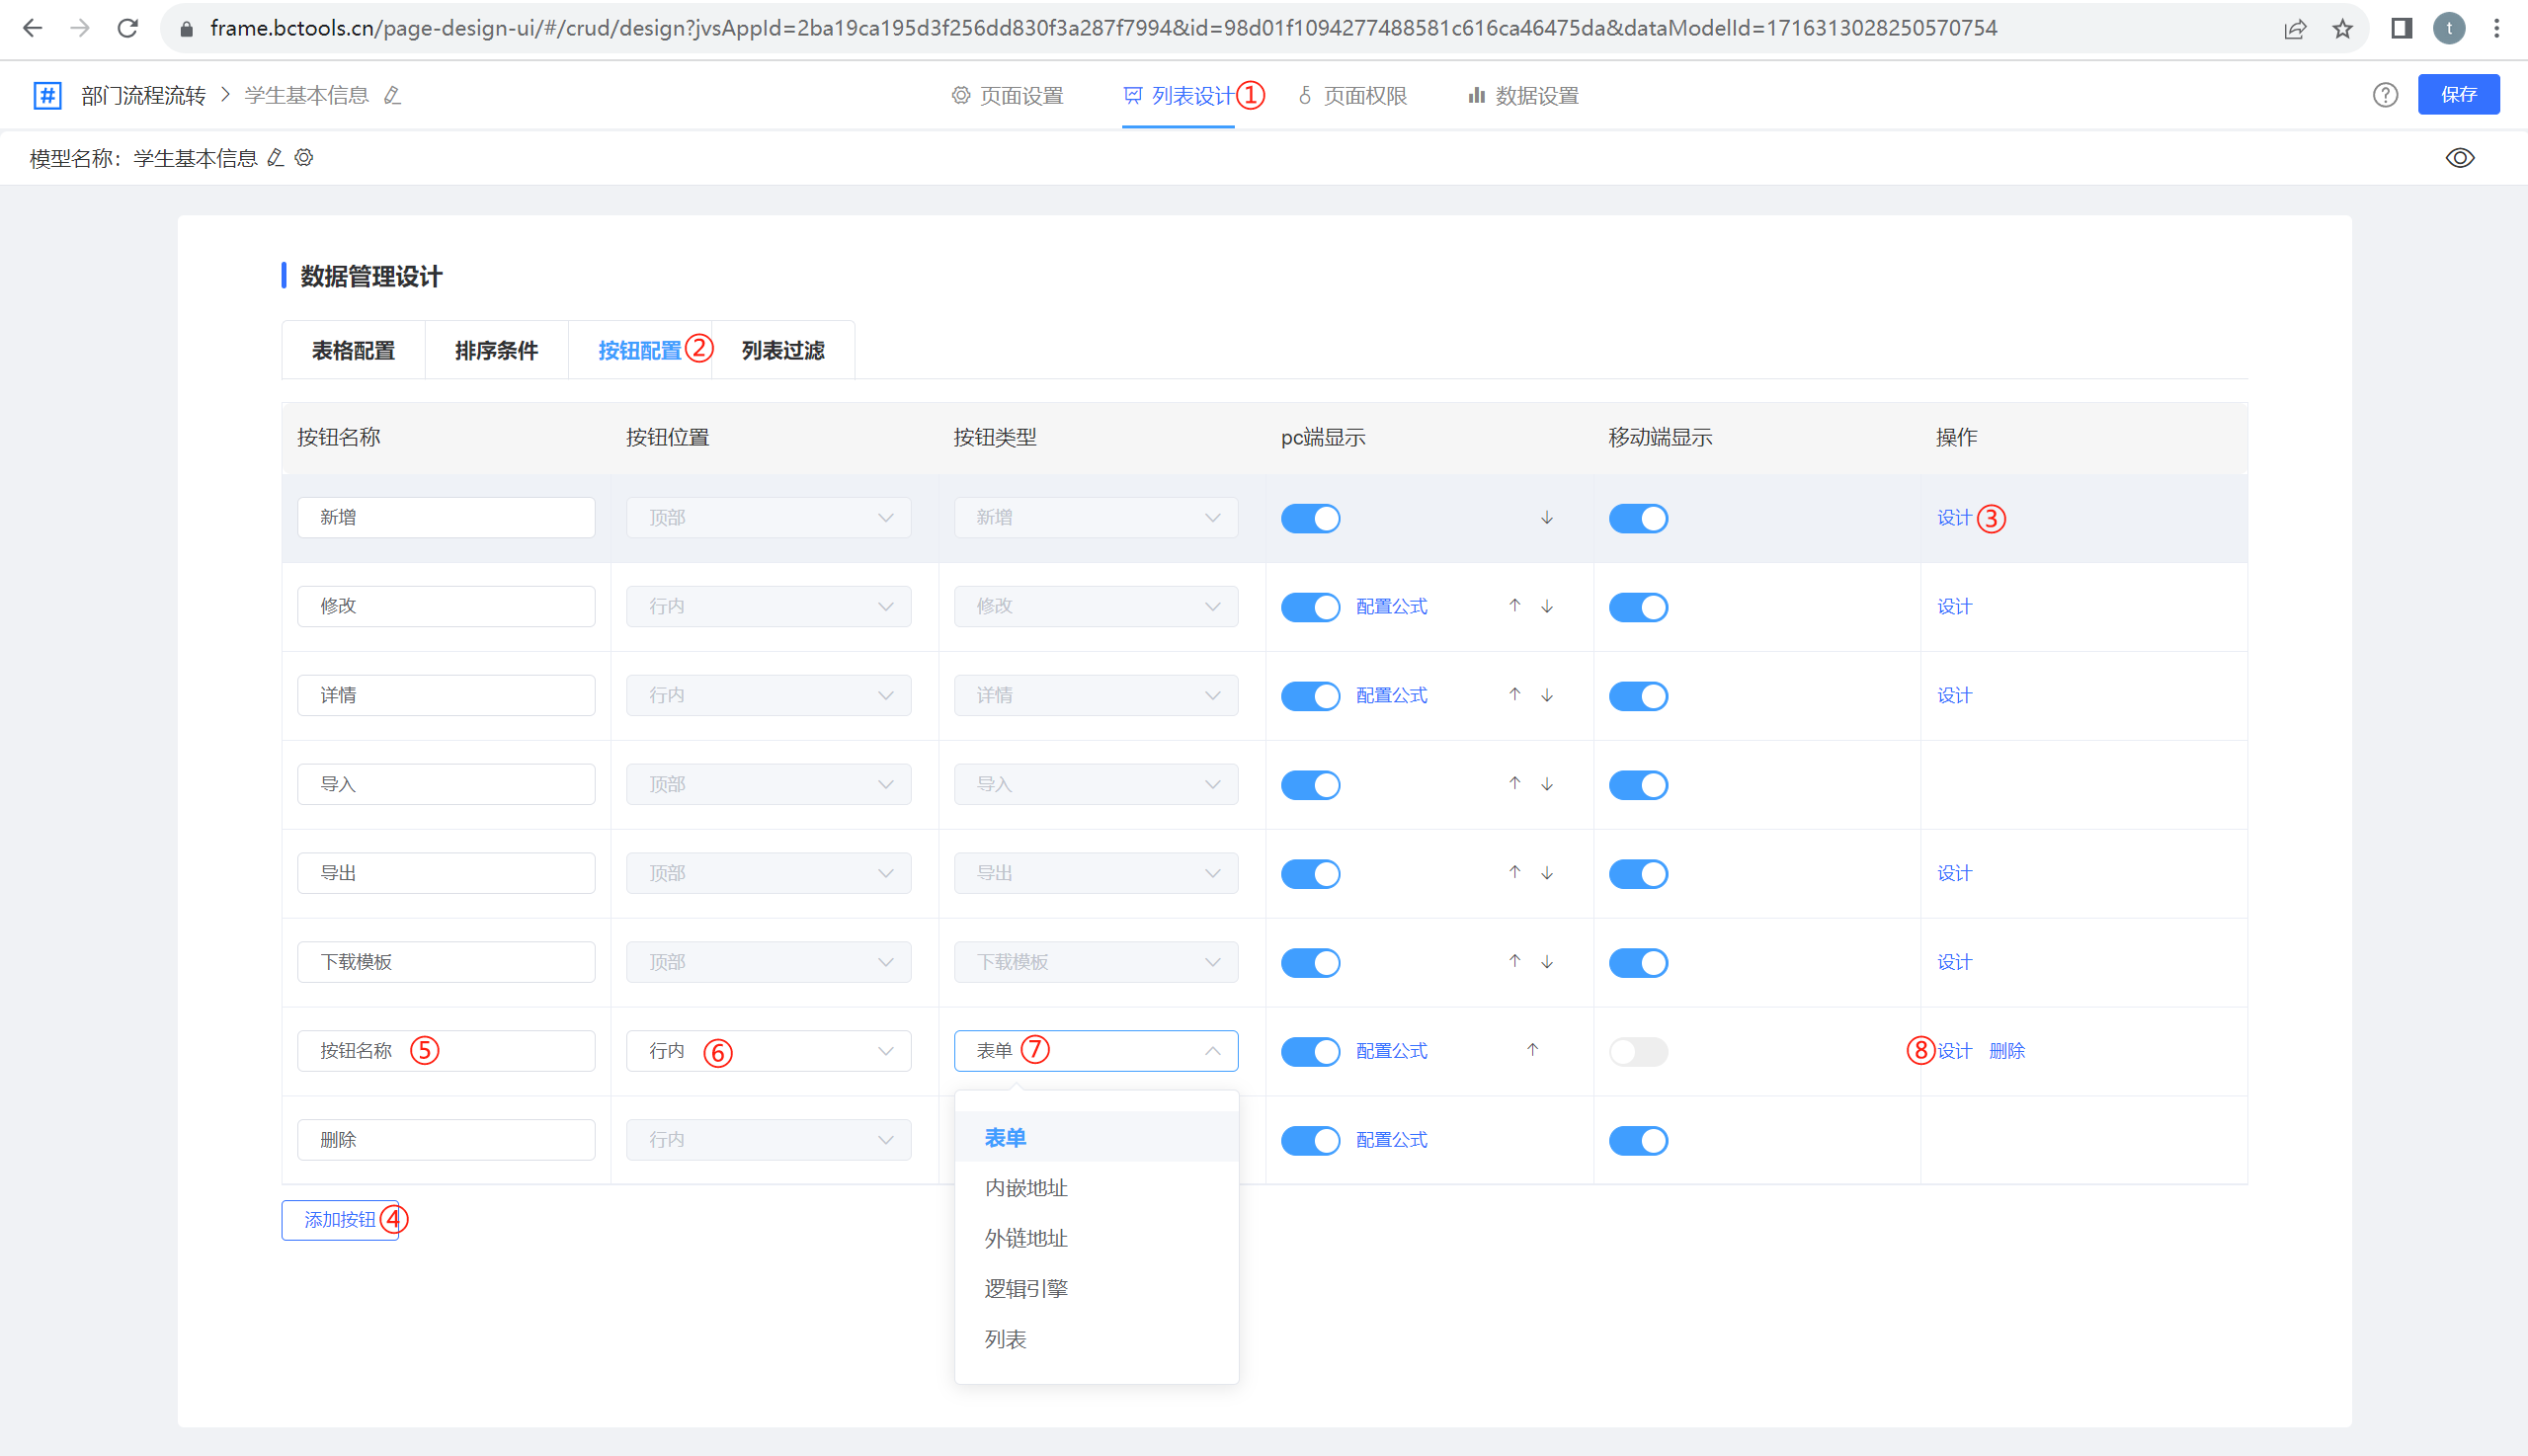Switch to the 表格配置 tab
Screen dimensions: 2528x1456
coord(353,351)
